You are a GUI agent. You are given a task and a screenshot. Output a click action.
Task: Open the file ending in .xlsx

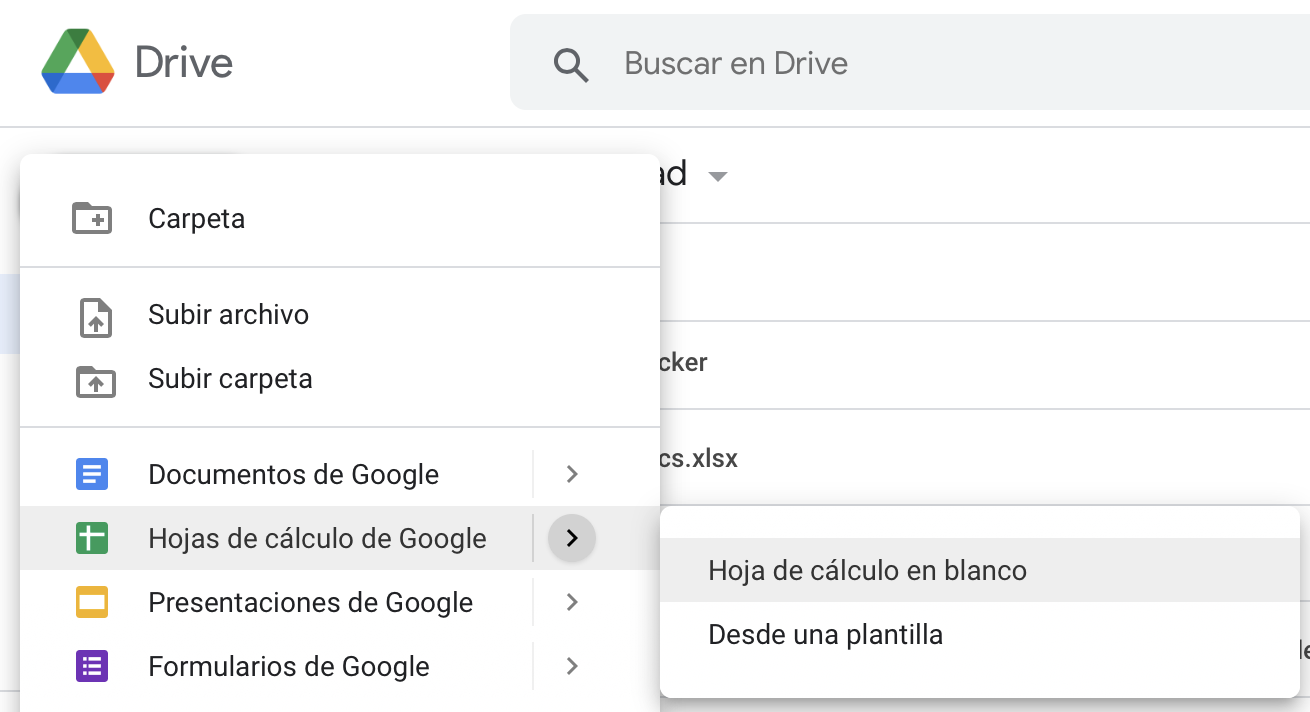point(699,459)
